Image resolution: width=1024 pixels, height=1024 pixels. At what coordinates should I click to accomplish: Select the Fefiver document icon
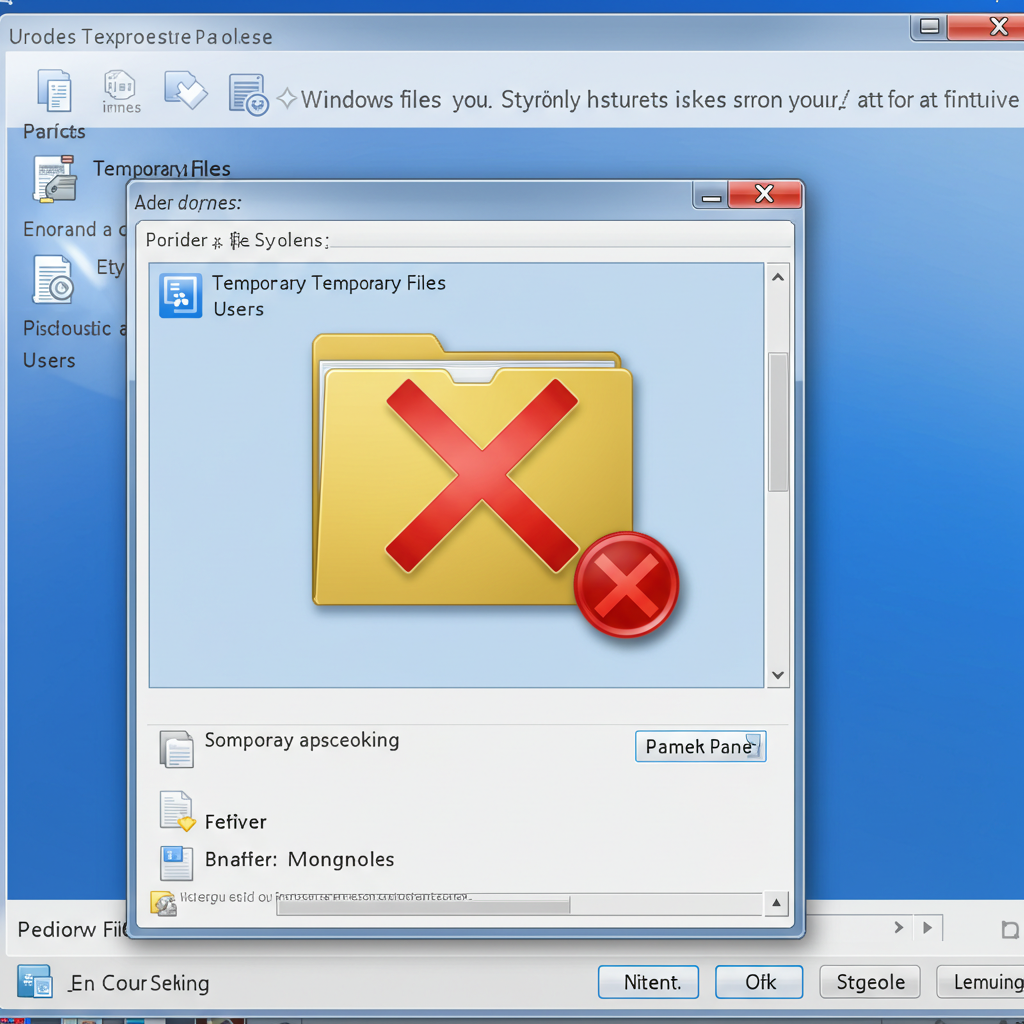click(178, 811)
